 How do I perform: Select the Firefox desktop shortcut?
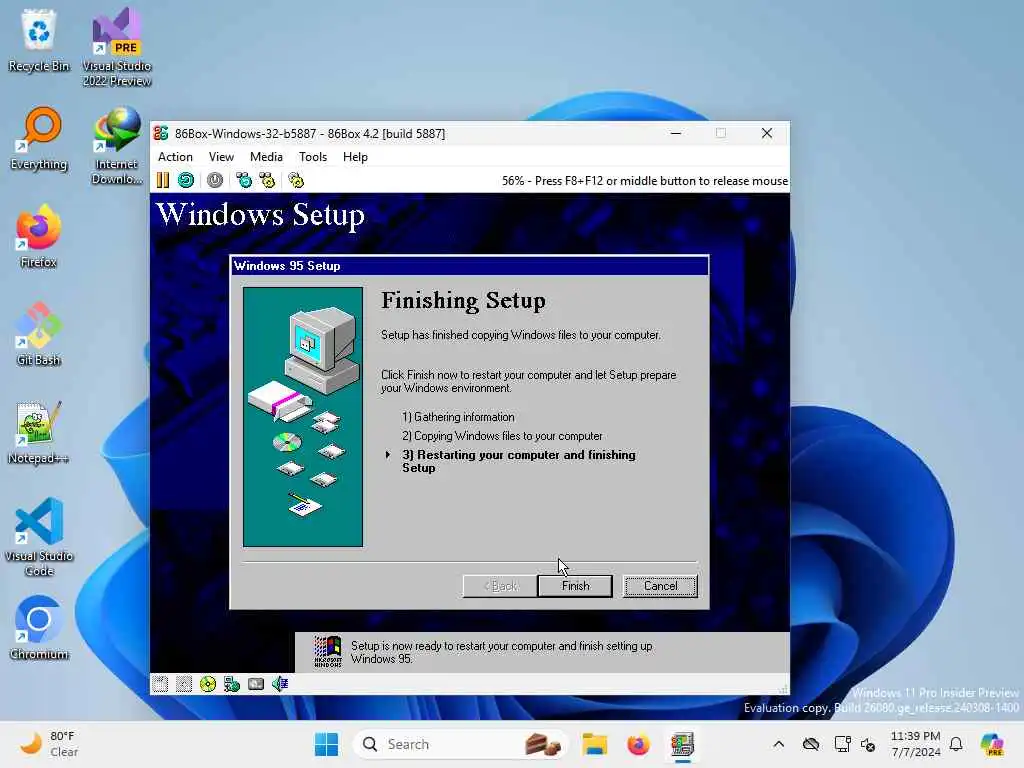[39, 236]
